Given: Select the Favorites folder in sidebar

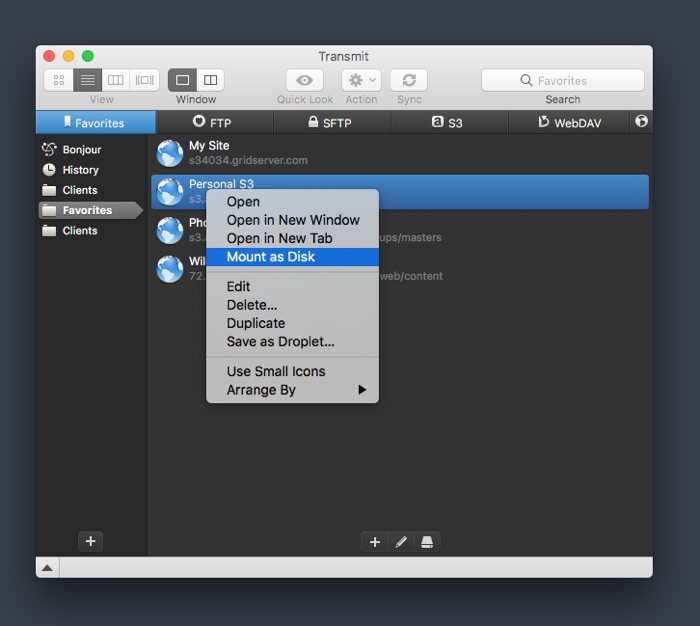Looking at the screenshot, I should coord(91,210).
